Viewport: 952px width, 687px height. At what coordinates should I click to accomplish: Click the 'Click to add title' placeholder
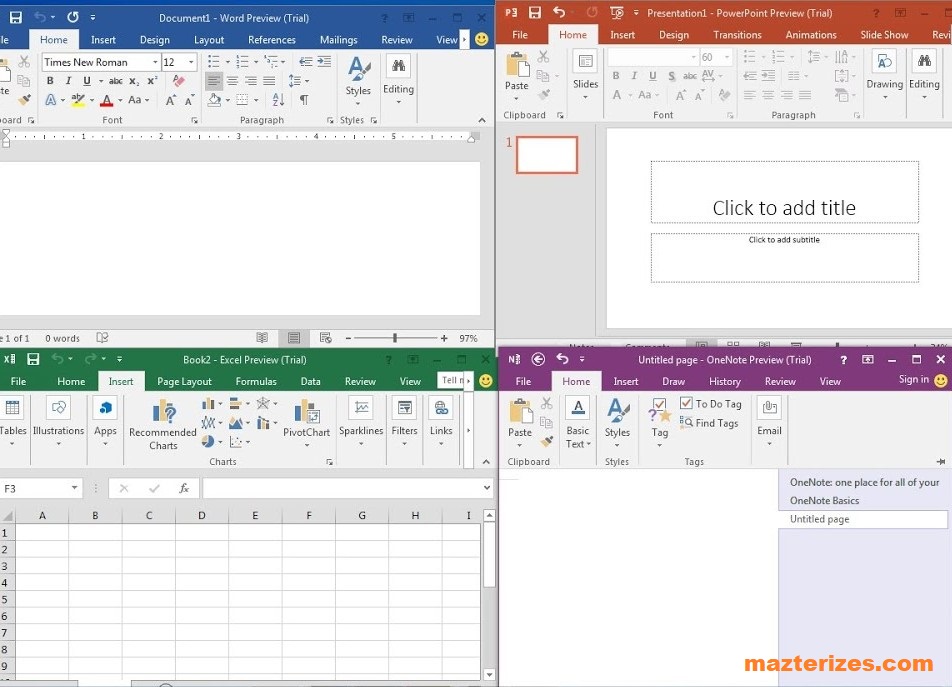point(784,192)
